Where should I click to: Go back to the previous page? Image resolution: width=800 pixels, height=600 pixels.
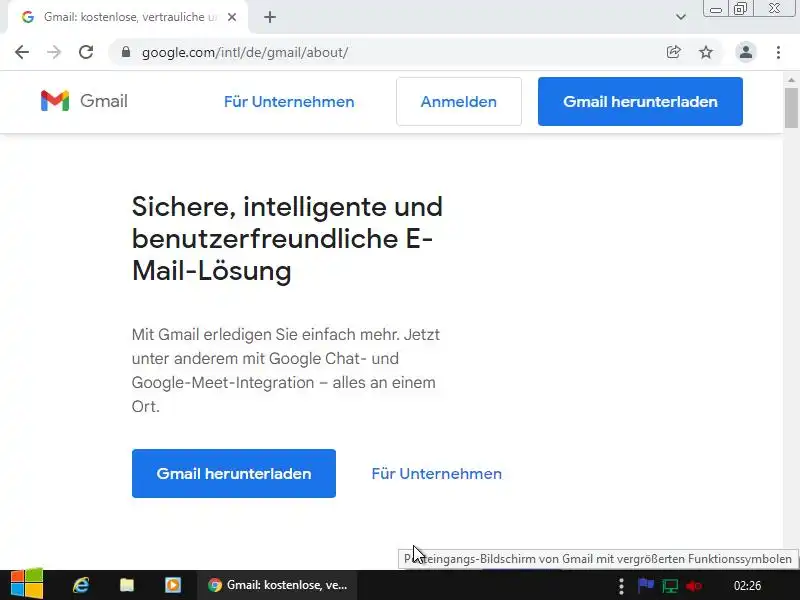coord(22,52)
